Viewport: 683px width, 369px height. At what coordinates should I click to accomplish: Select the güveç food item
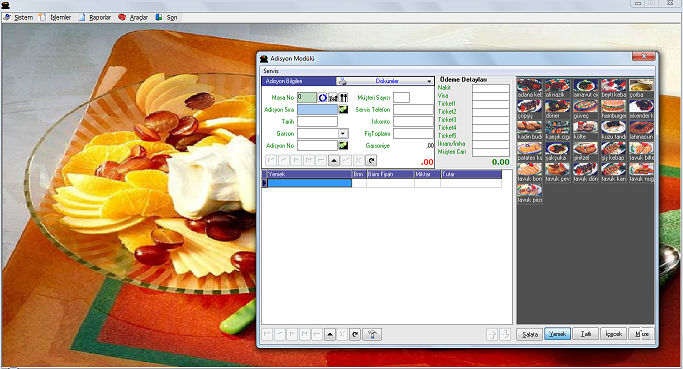coord(585,110)
